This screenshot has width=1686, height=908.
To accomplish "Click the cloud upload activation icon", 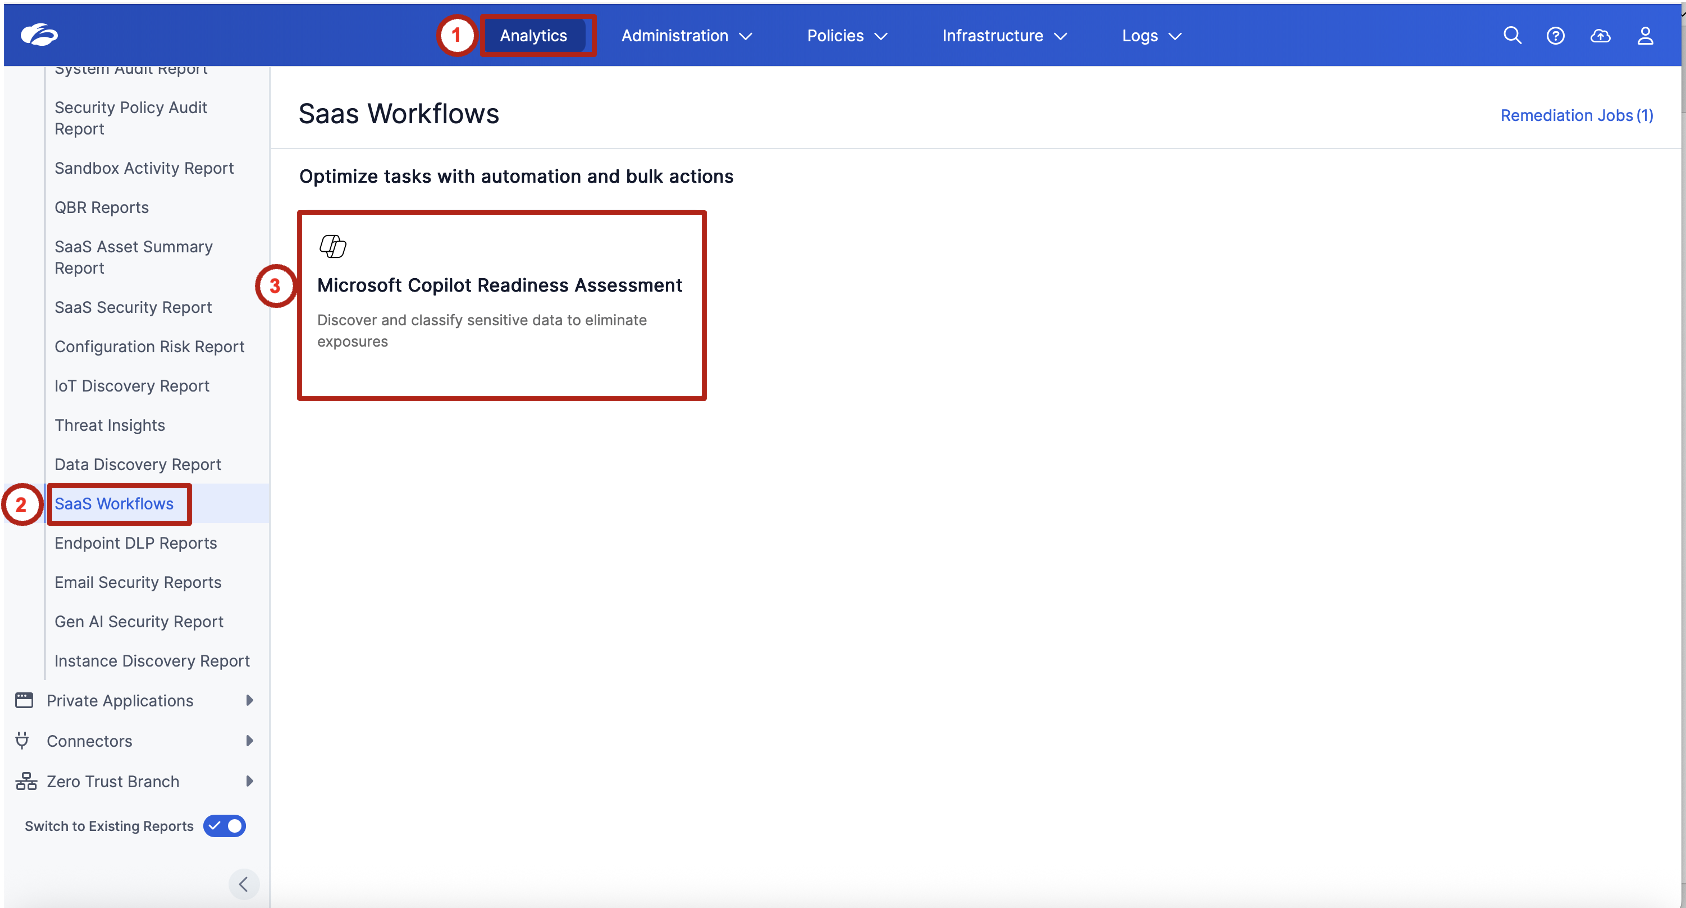I will 1600,36.
